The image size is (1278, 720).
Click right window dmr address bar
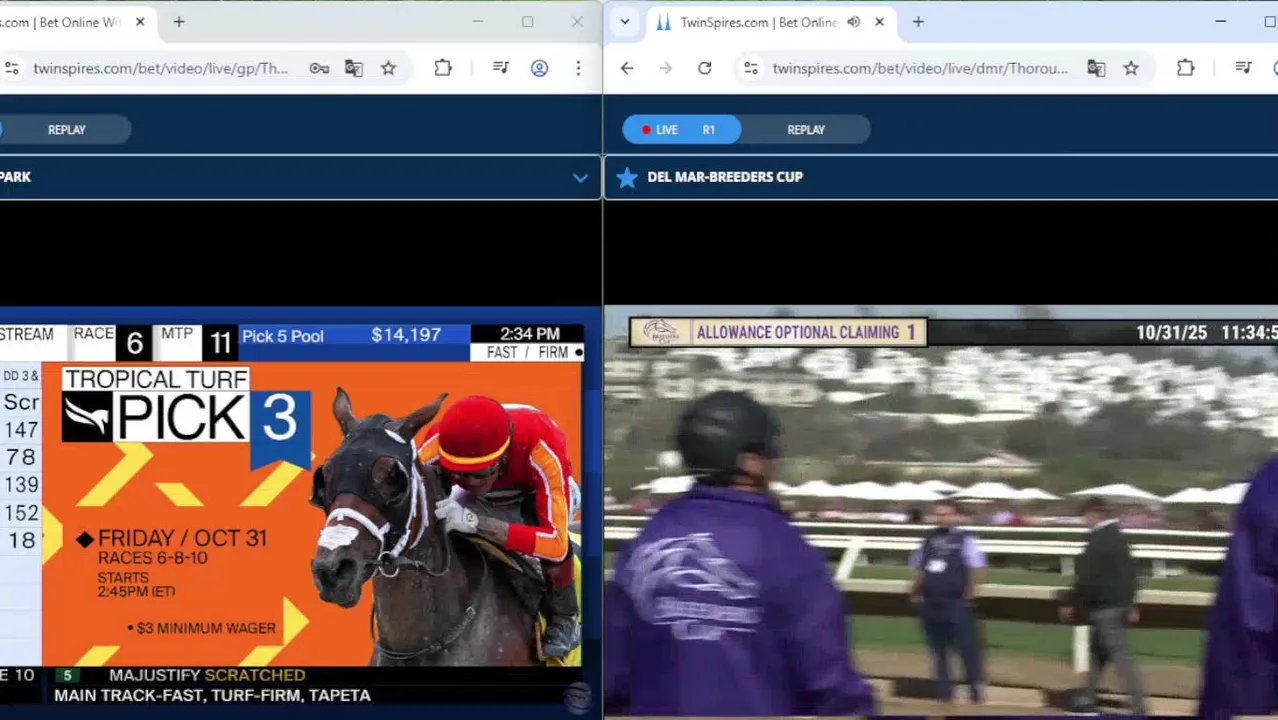(x=920, y=68)
